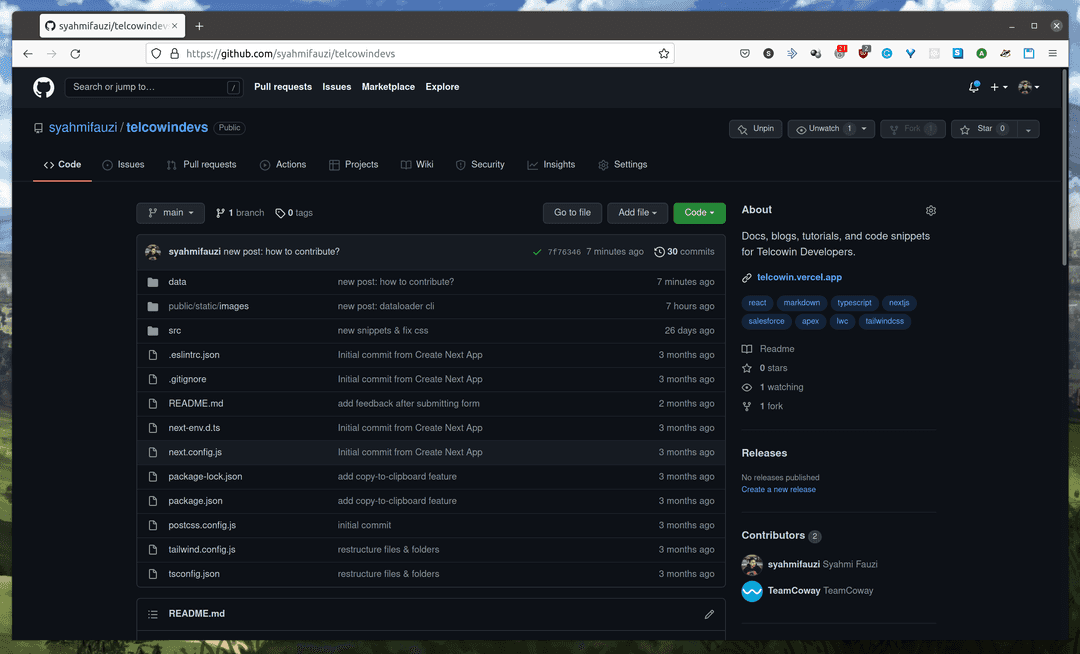Screen dimensions: 1080x654
Task: Open the Issues repository tab
Action: click(123, 165)
